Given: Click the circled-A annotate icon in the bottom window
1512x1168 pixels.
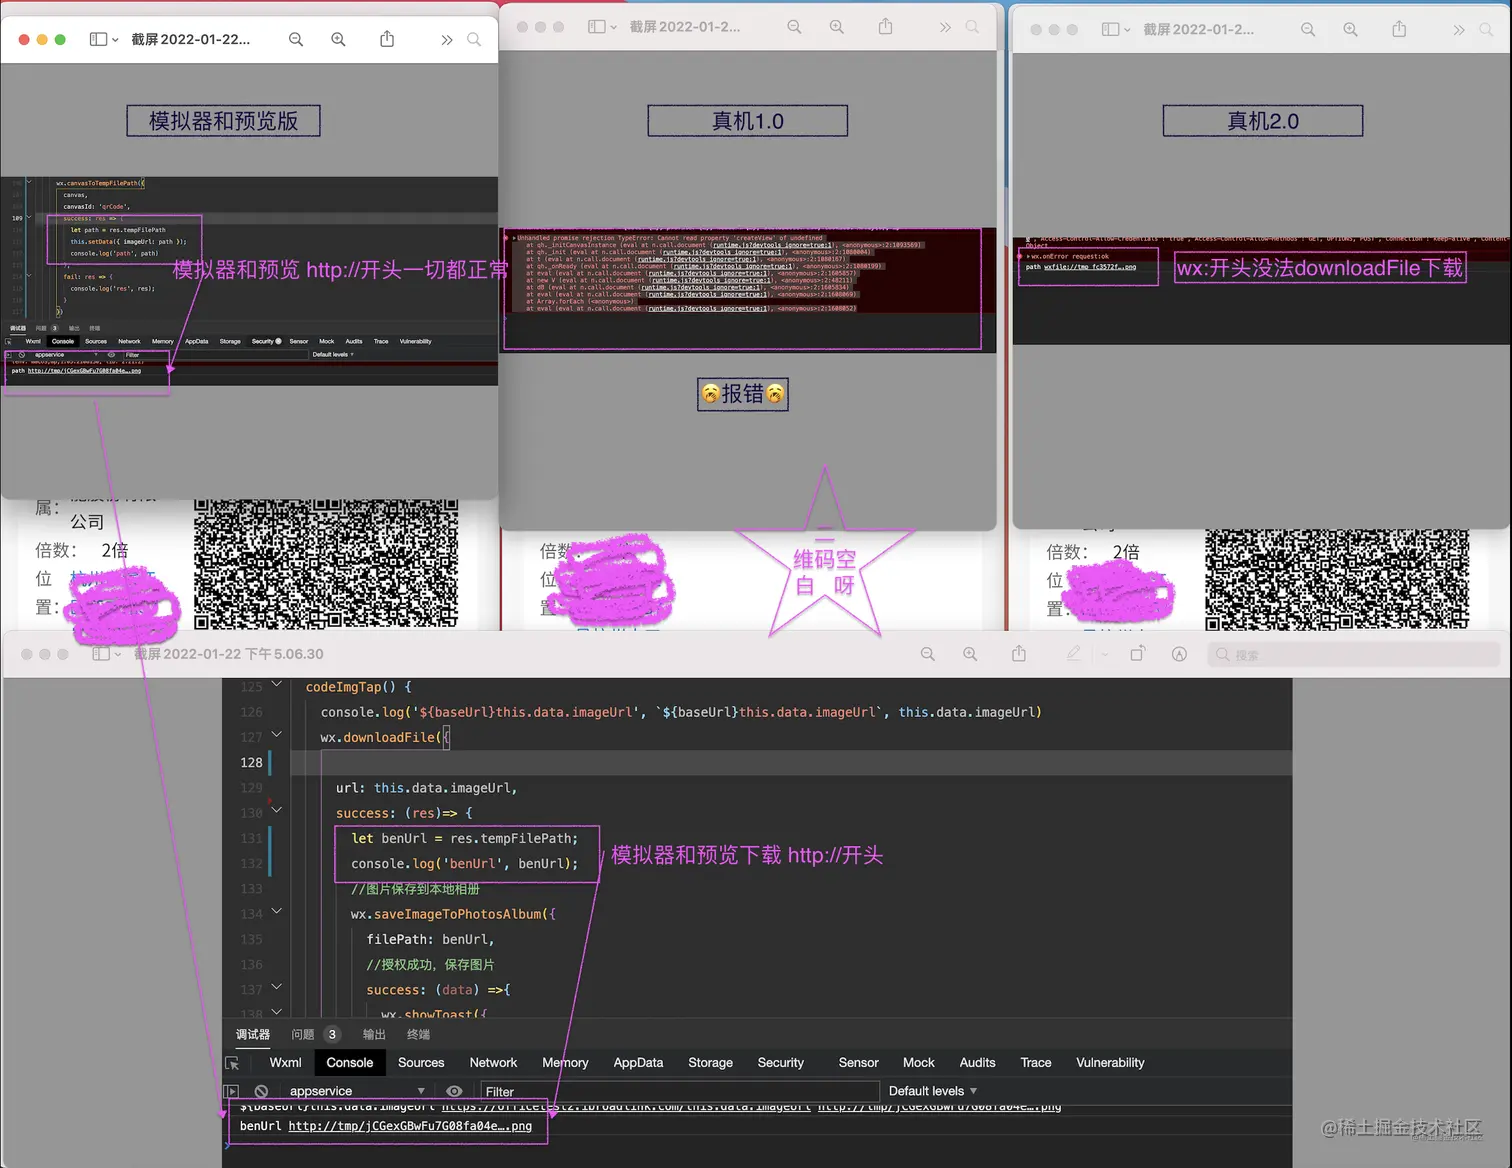Looking at the screenshot, I should point(1180,654).
